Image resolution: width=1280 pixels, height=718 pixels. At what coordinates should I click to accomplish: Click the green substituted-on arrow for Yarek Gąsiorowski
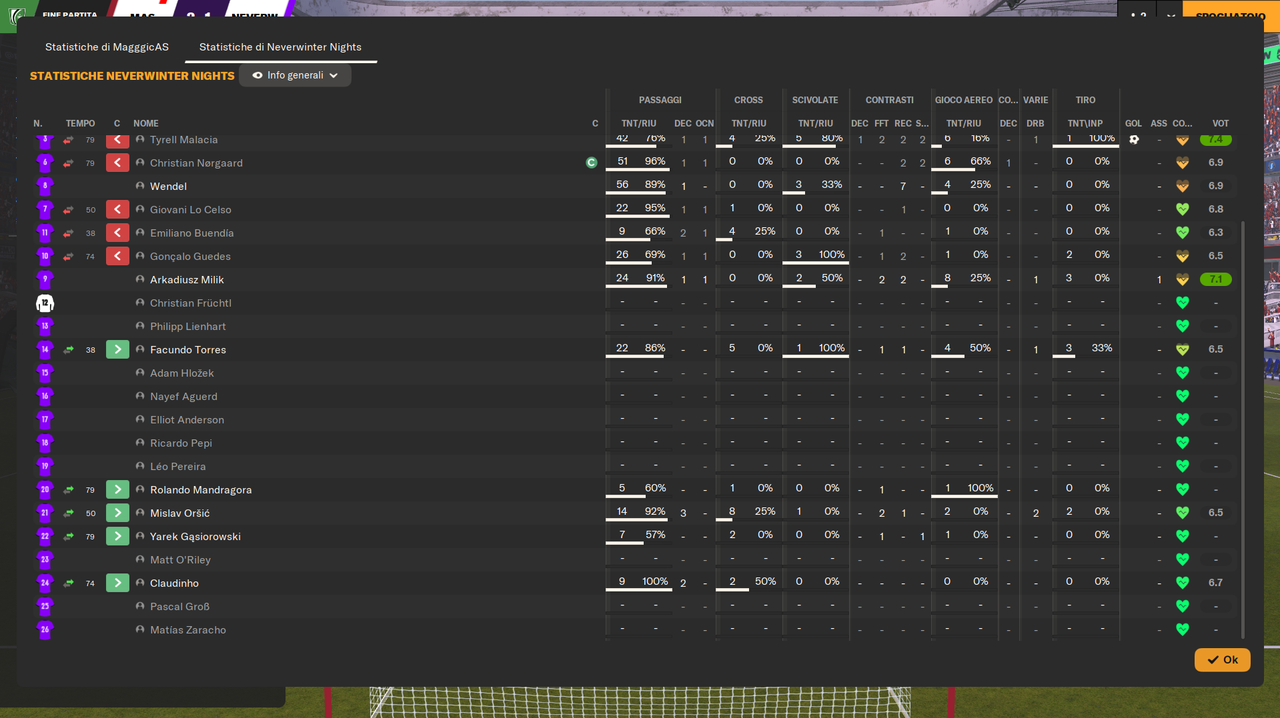click(x=117, y=536)
